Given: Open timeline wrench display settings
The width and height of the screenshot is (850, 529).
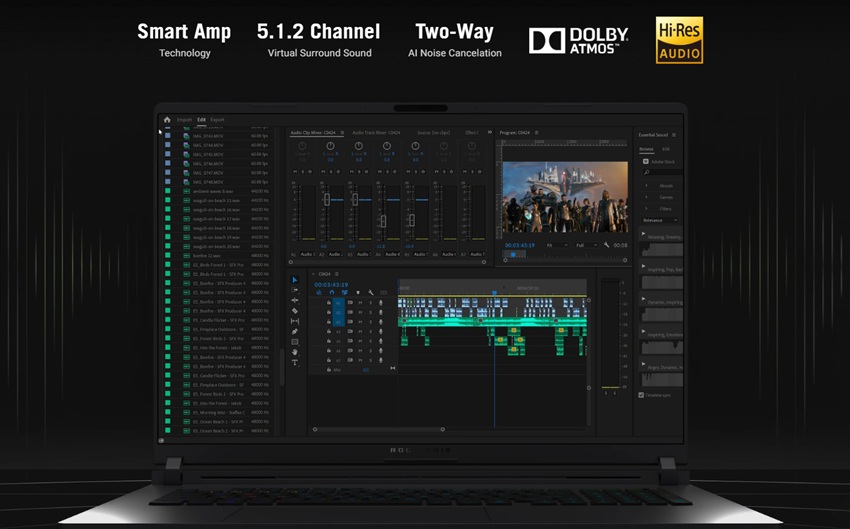Looking at the screenshot, I should point(371,293).
